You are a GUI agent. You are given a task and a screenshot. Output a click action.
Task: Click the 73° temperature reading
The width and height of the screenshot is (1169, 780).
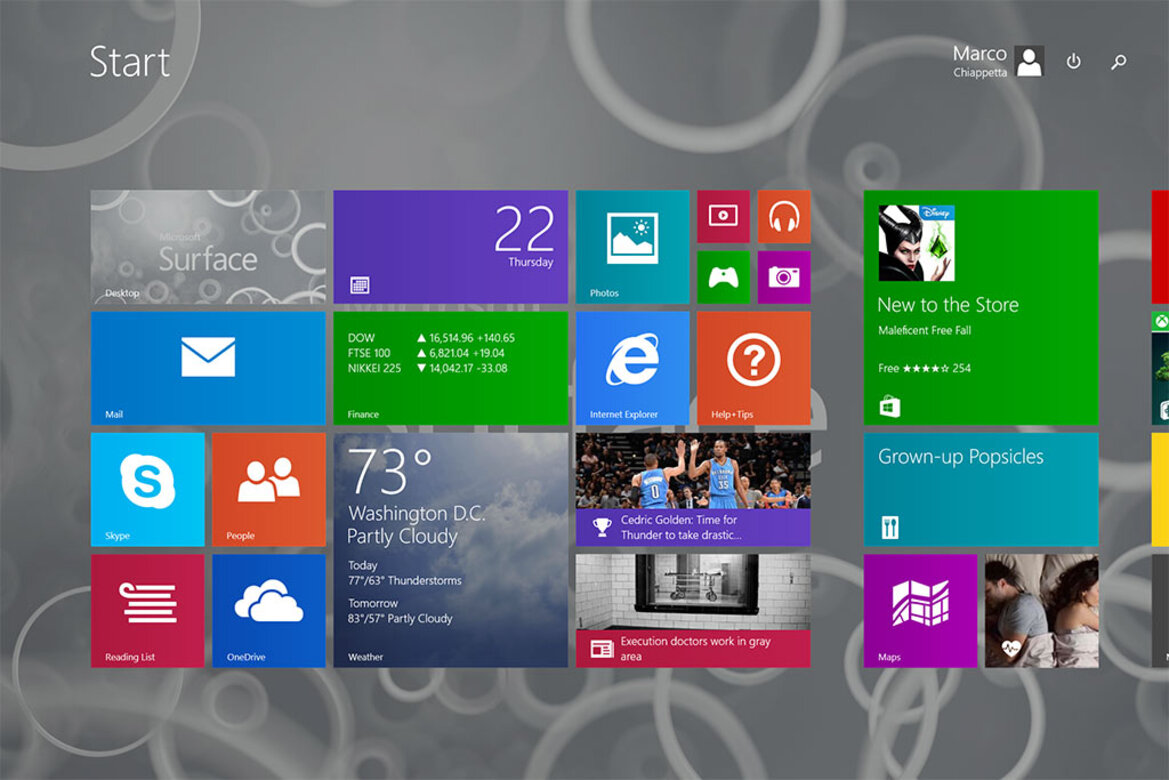389,471
